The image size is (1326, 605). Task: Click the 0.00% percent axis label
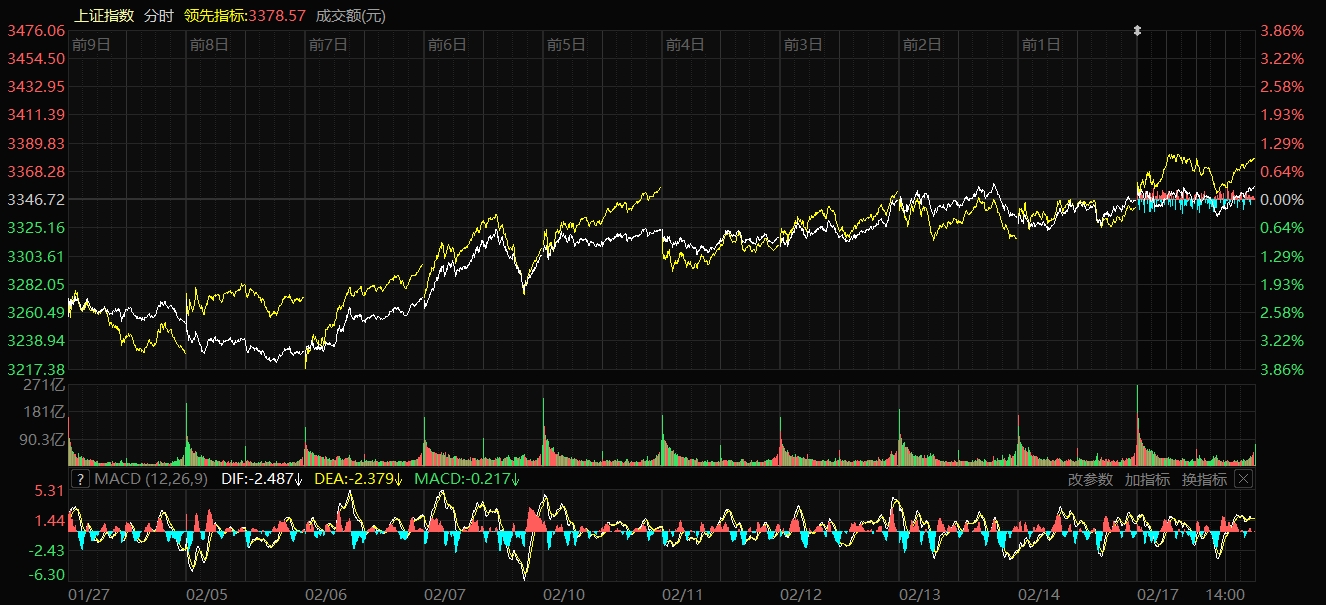[1283, 200]
